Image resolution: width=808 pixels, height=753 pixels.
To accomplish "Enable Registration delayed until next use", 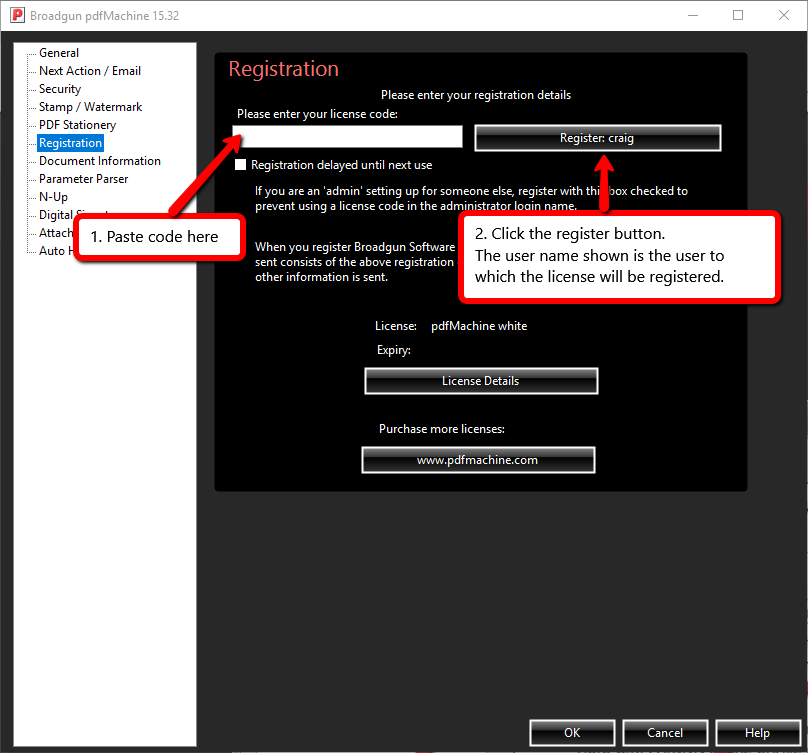I will click(240, 165).
